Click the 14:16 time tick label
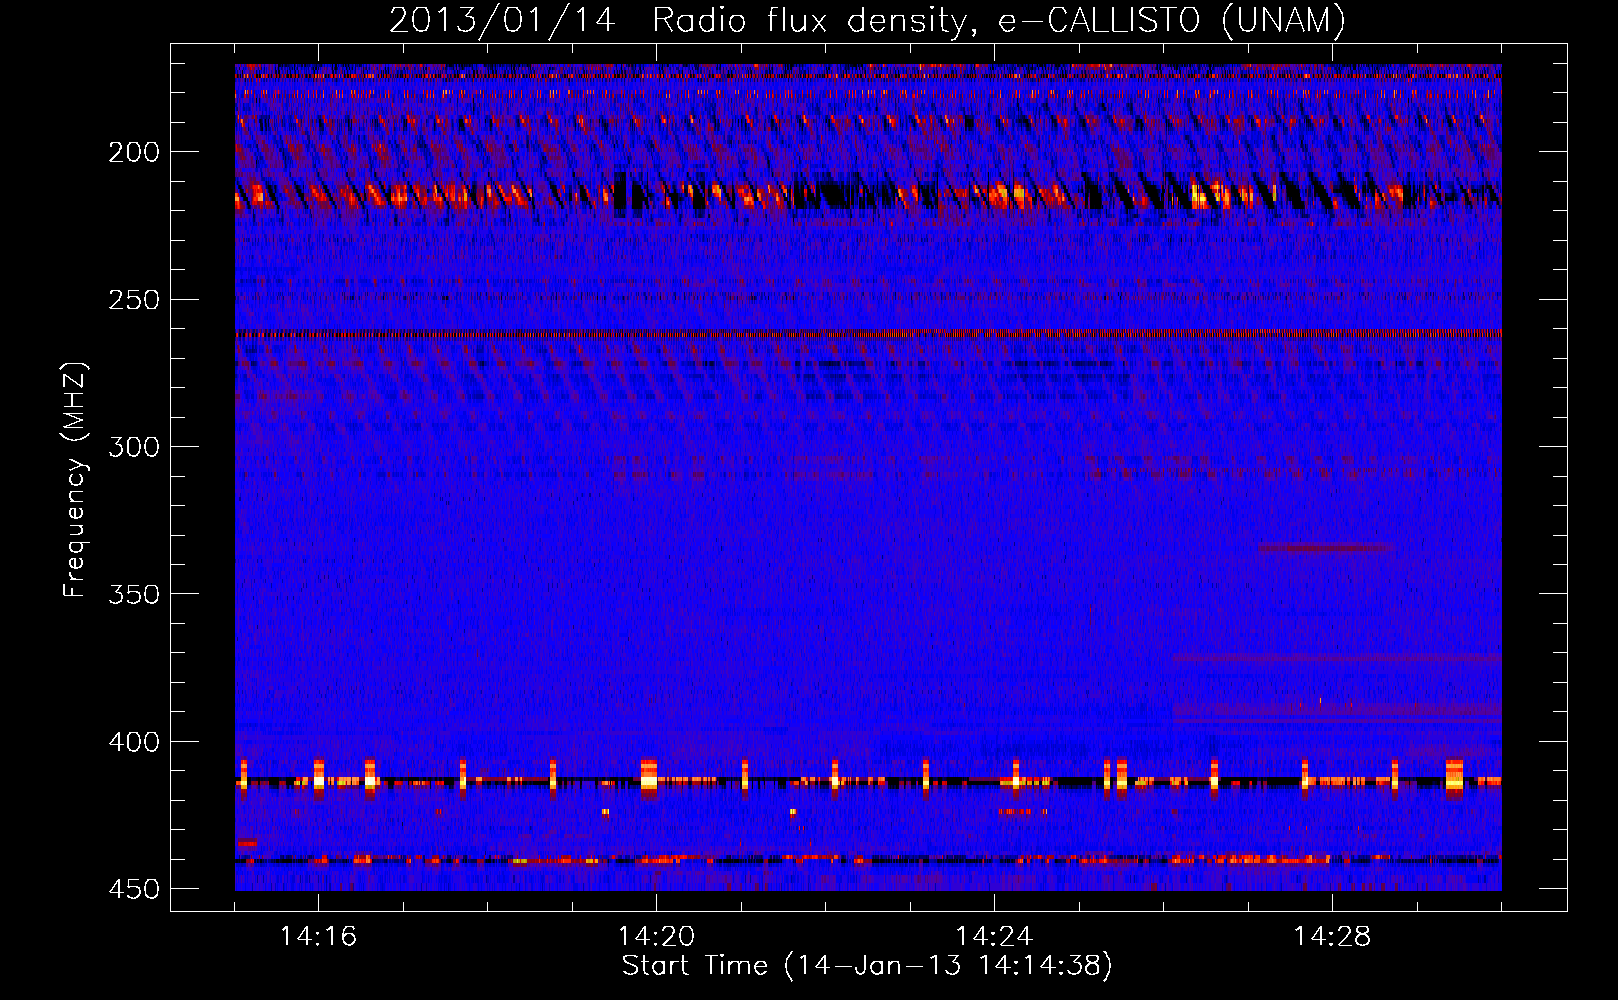 (318, 937)
